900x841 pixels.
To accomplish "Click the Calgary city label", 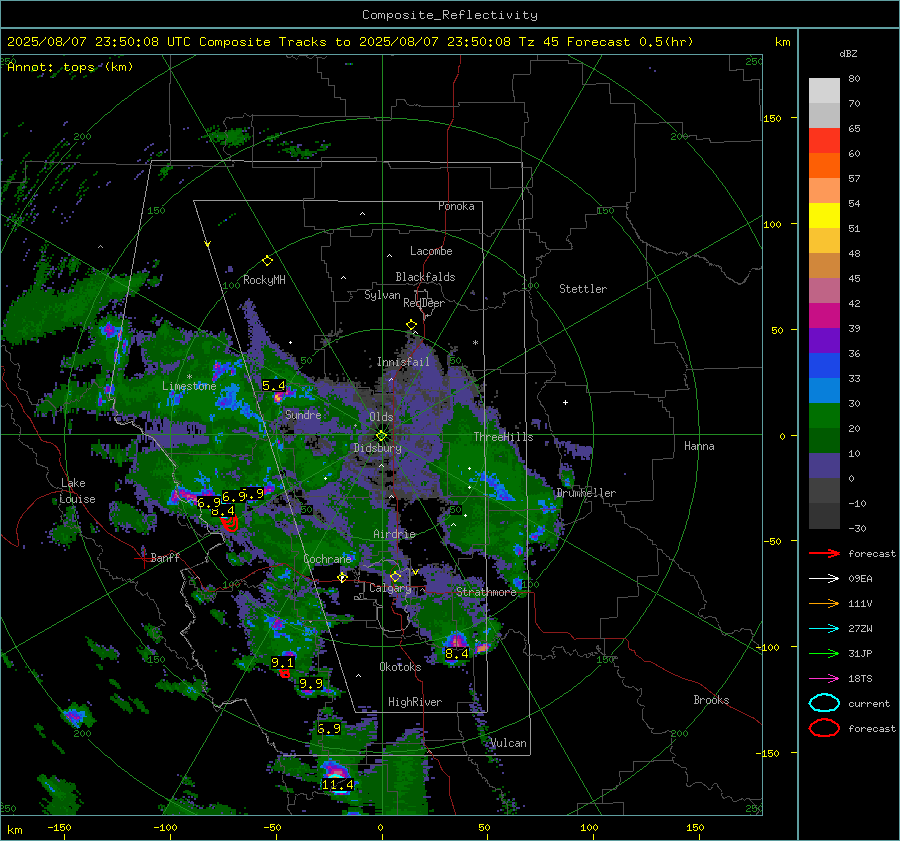I will click(x=390, y=588).
